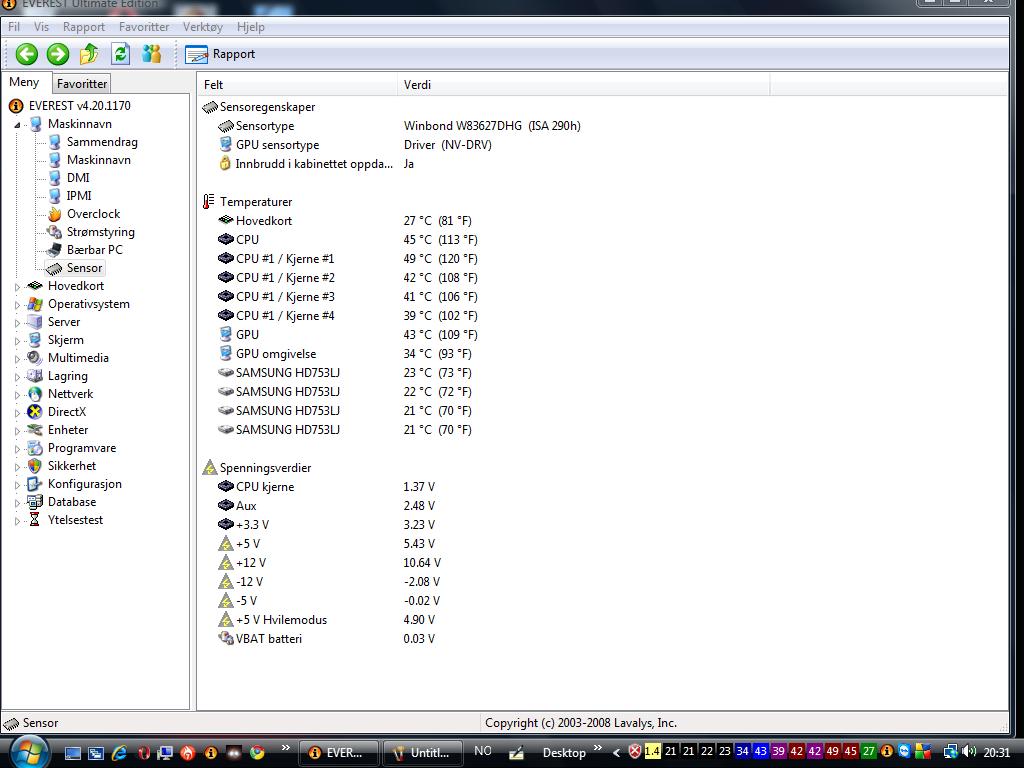
Task: Click the Sikkerhet shield icon
Action: [34, 466]
